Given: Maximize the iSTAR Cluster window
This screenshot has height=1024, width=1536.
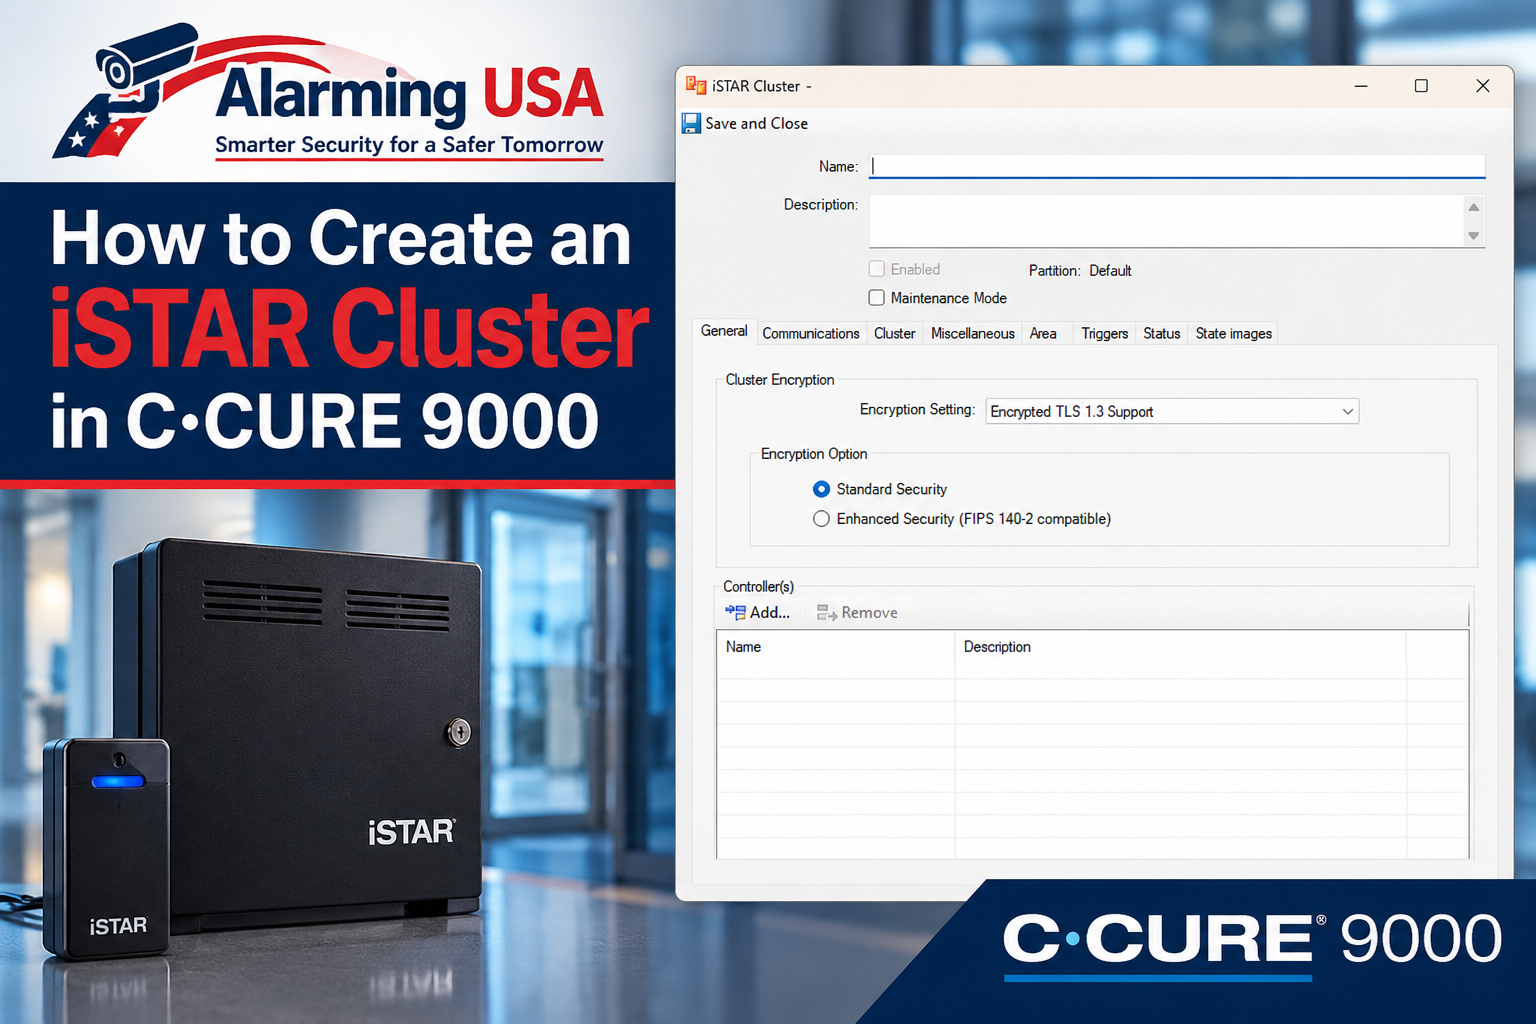Looking at the screenshot, I should click(x=1421, y=86).
